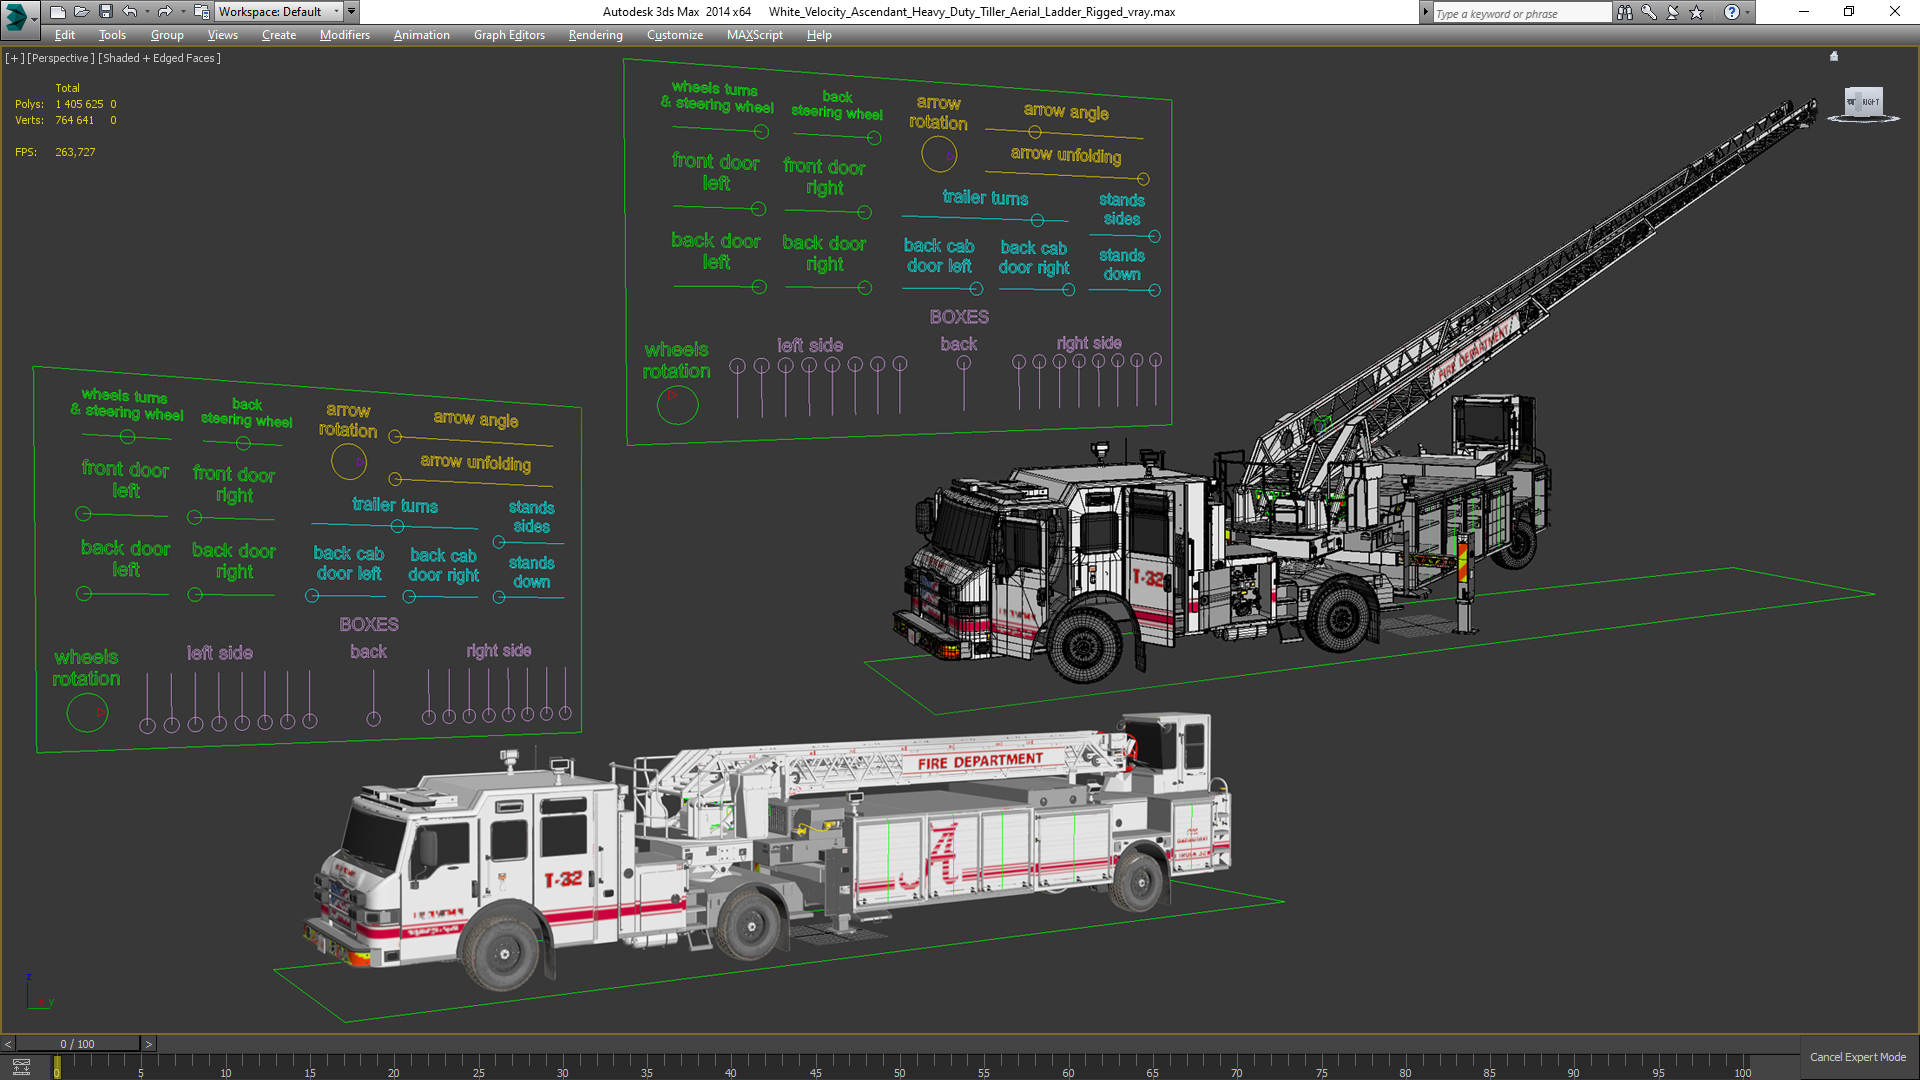Click the New Scene icon
Image resolution: width=1920 pixels, height=1080 pixels.
tap(57, 12)
